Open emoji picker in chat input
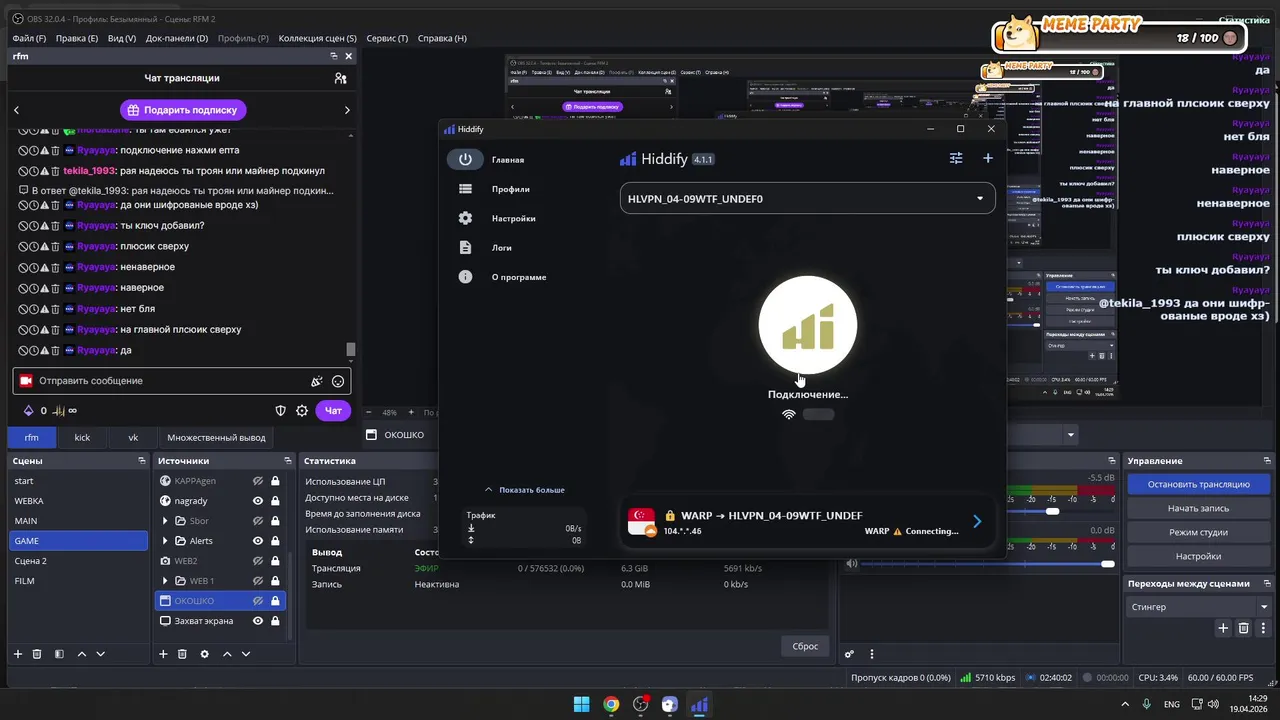Image resolution: width=1280 pixels, height=720 pixels. (x=338, y=381)
